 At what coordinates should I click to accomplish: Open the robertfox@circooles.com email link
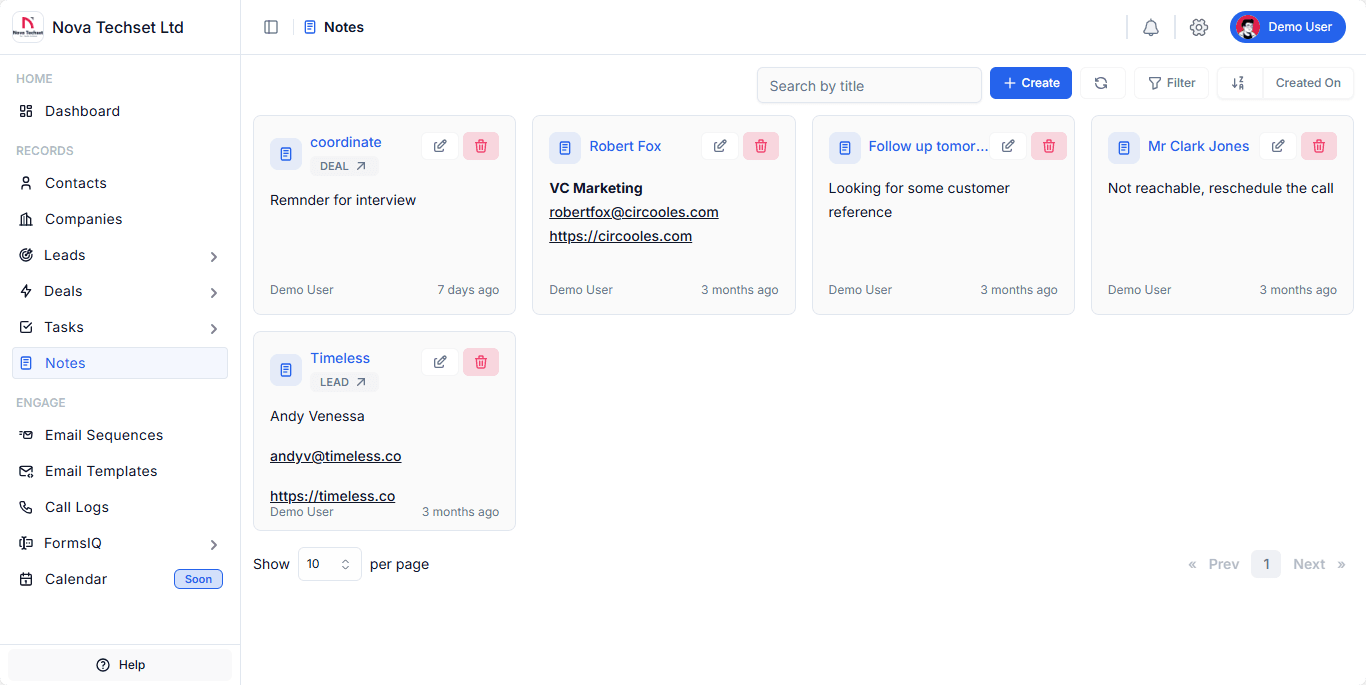tap(634, 212)
